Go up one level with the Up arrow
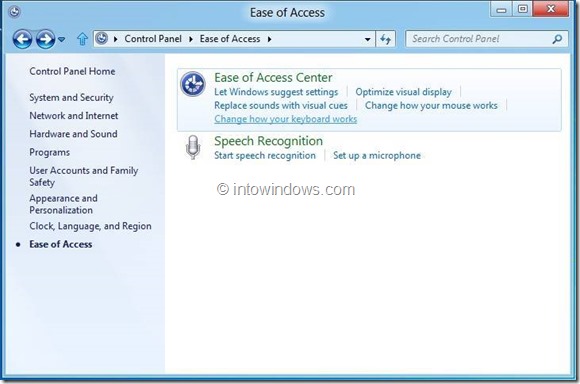Viewport: 580px width, 384px height. (82, 39)
